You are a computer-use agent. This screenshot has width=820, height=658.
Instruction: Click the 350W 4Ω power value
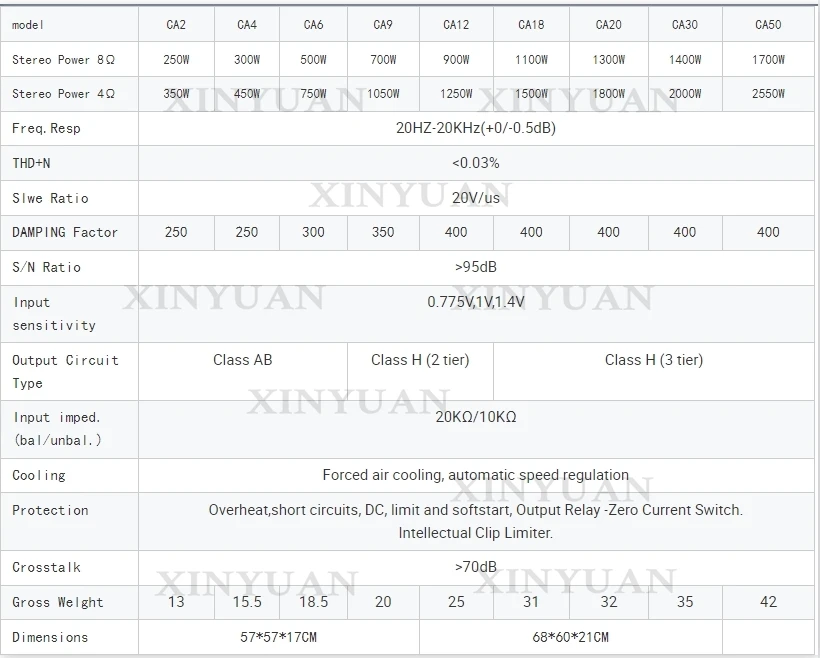(x=176, y=94)
